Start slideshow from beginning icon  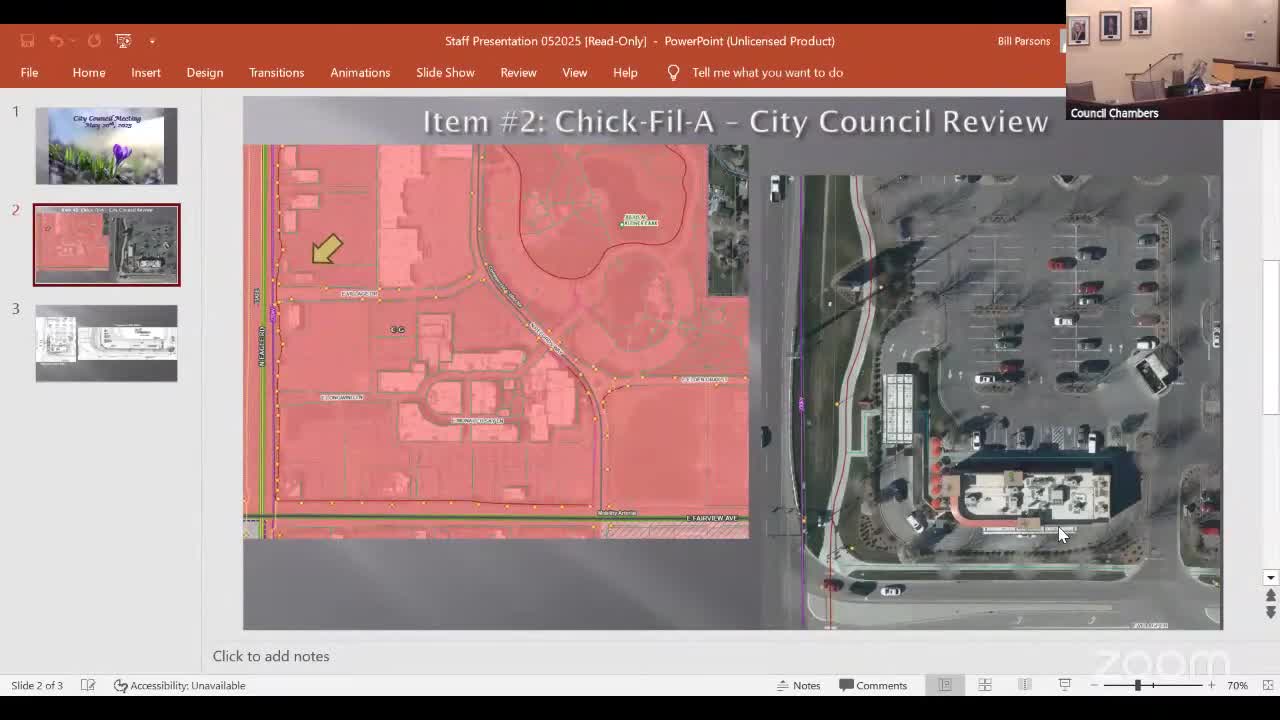point(123,41)
